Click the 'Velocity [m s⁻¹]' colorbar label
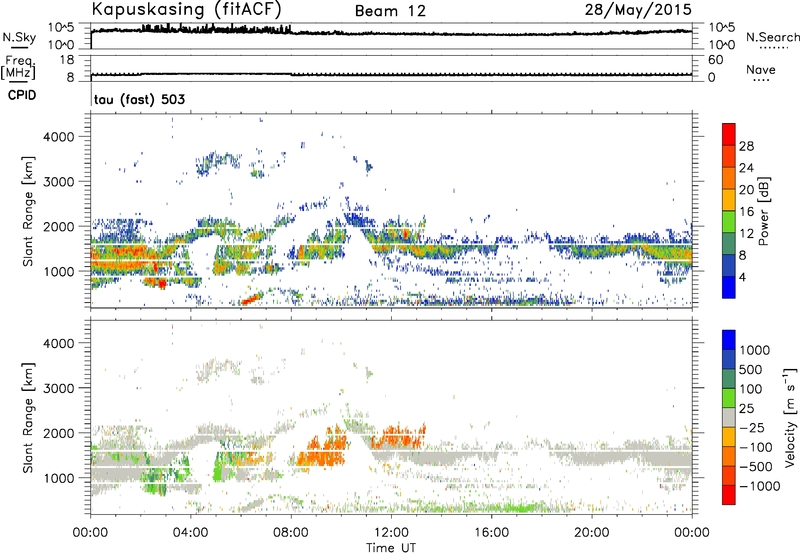Viewport: 800px width, 554px height. 790,417
